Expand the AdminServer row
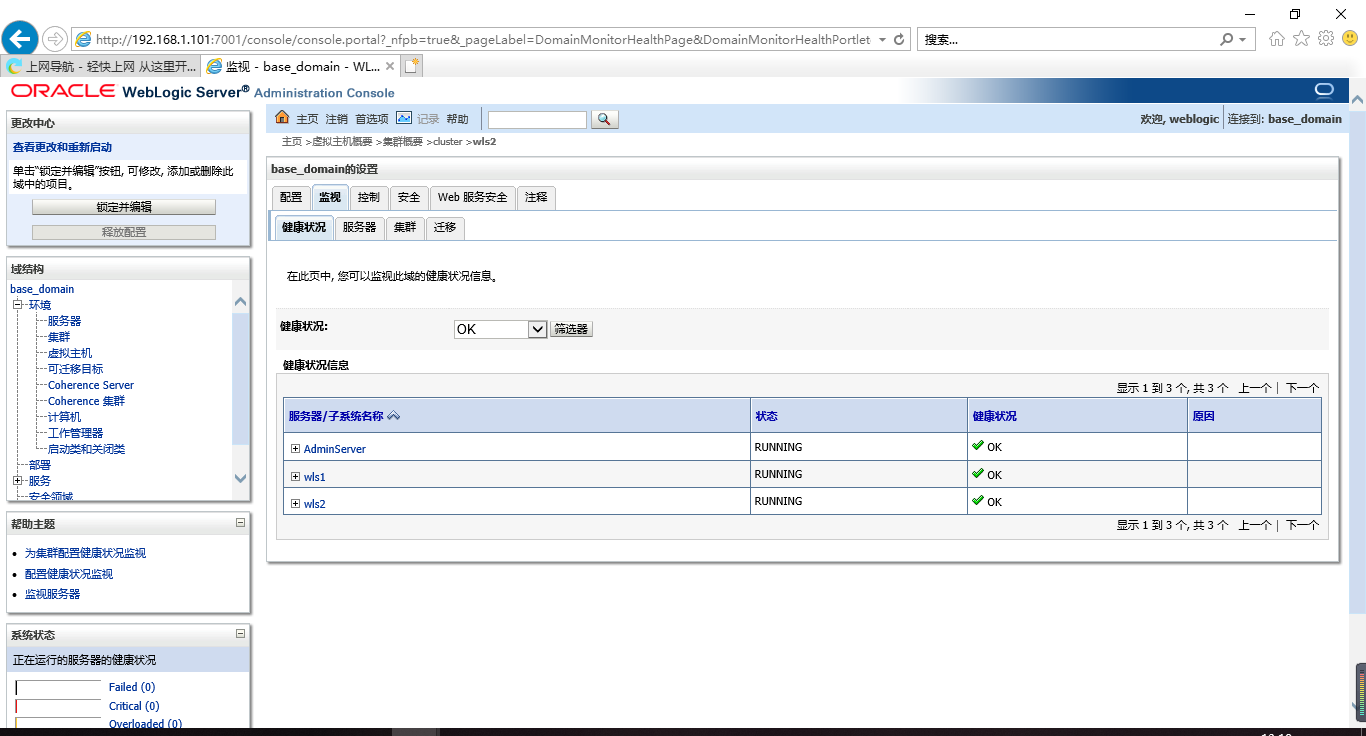This screenshot has width=1366, height=736. click(295, 448)
